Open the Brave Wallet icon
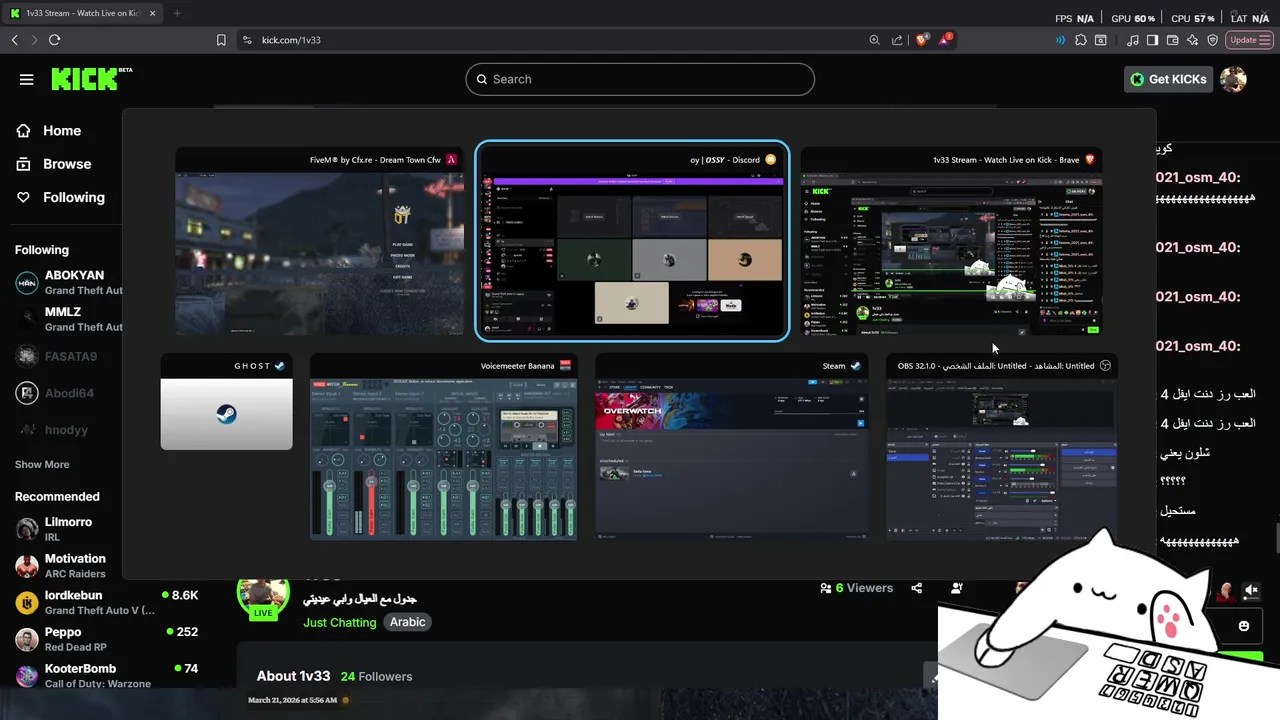The height and width of the screenshot is (720, 1280). coord(1172,40)
